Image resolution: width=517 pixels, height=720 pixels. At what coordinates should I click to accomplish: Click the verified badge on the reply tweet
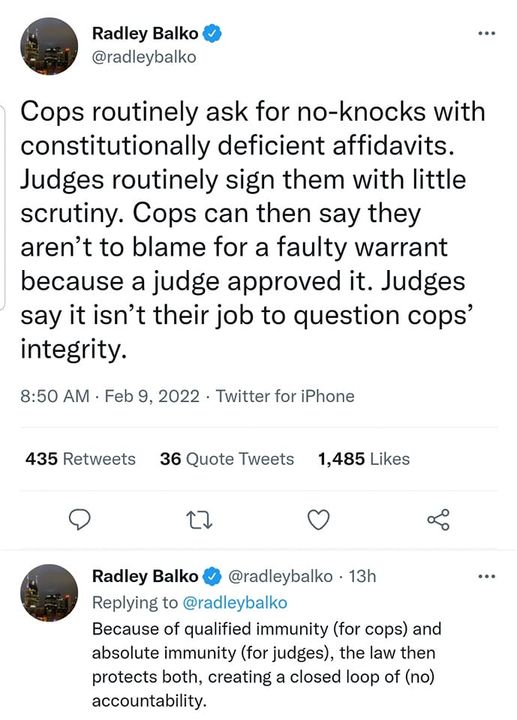212,576
